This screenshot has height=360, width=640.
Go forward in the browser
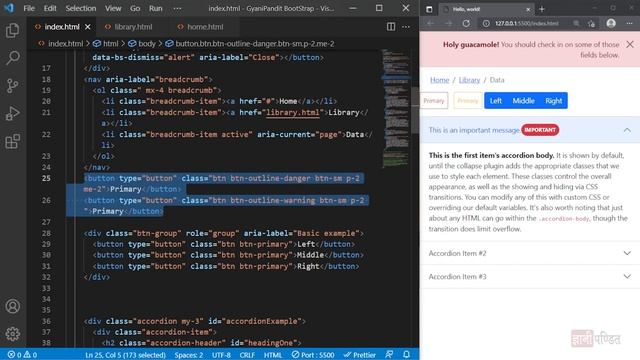click(448, 23)
